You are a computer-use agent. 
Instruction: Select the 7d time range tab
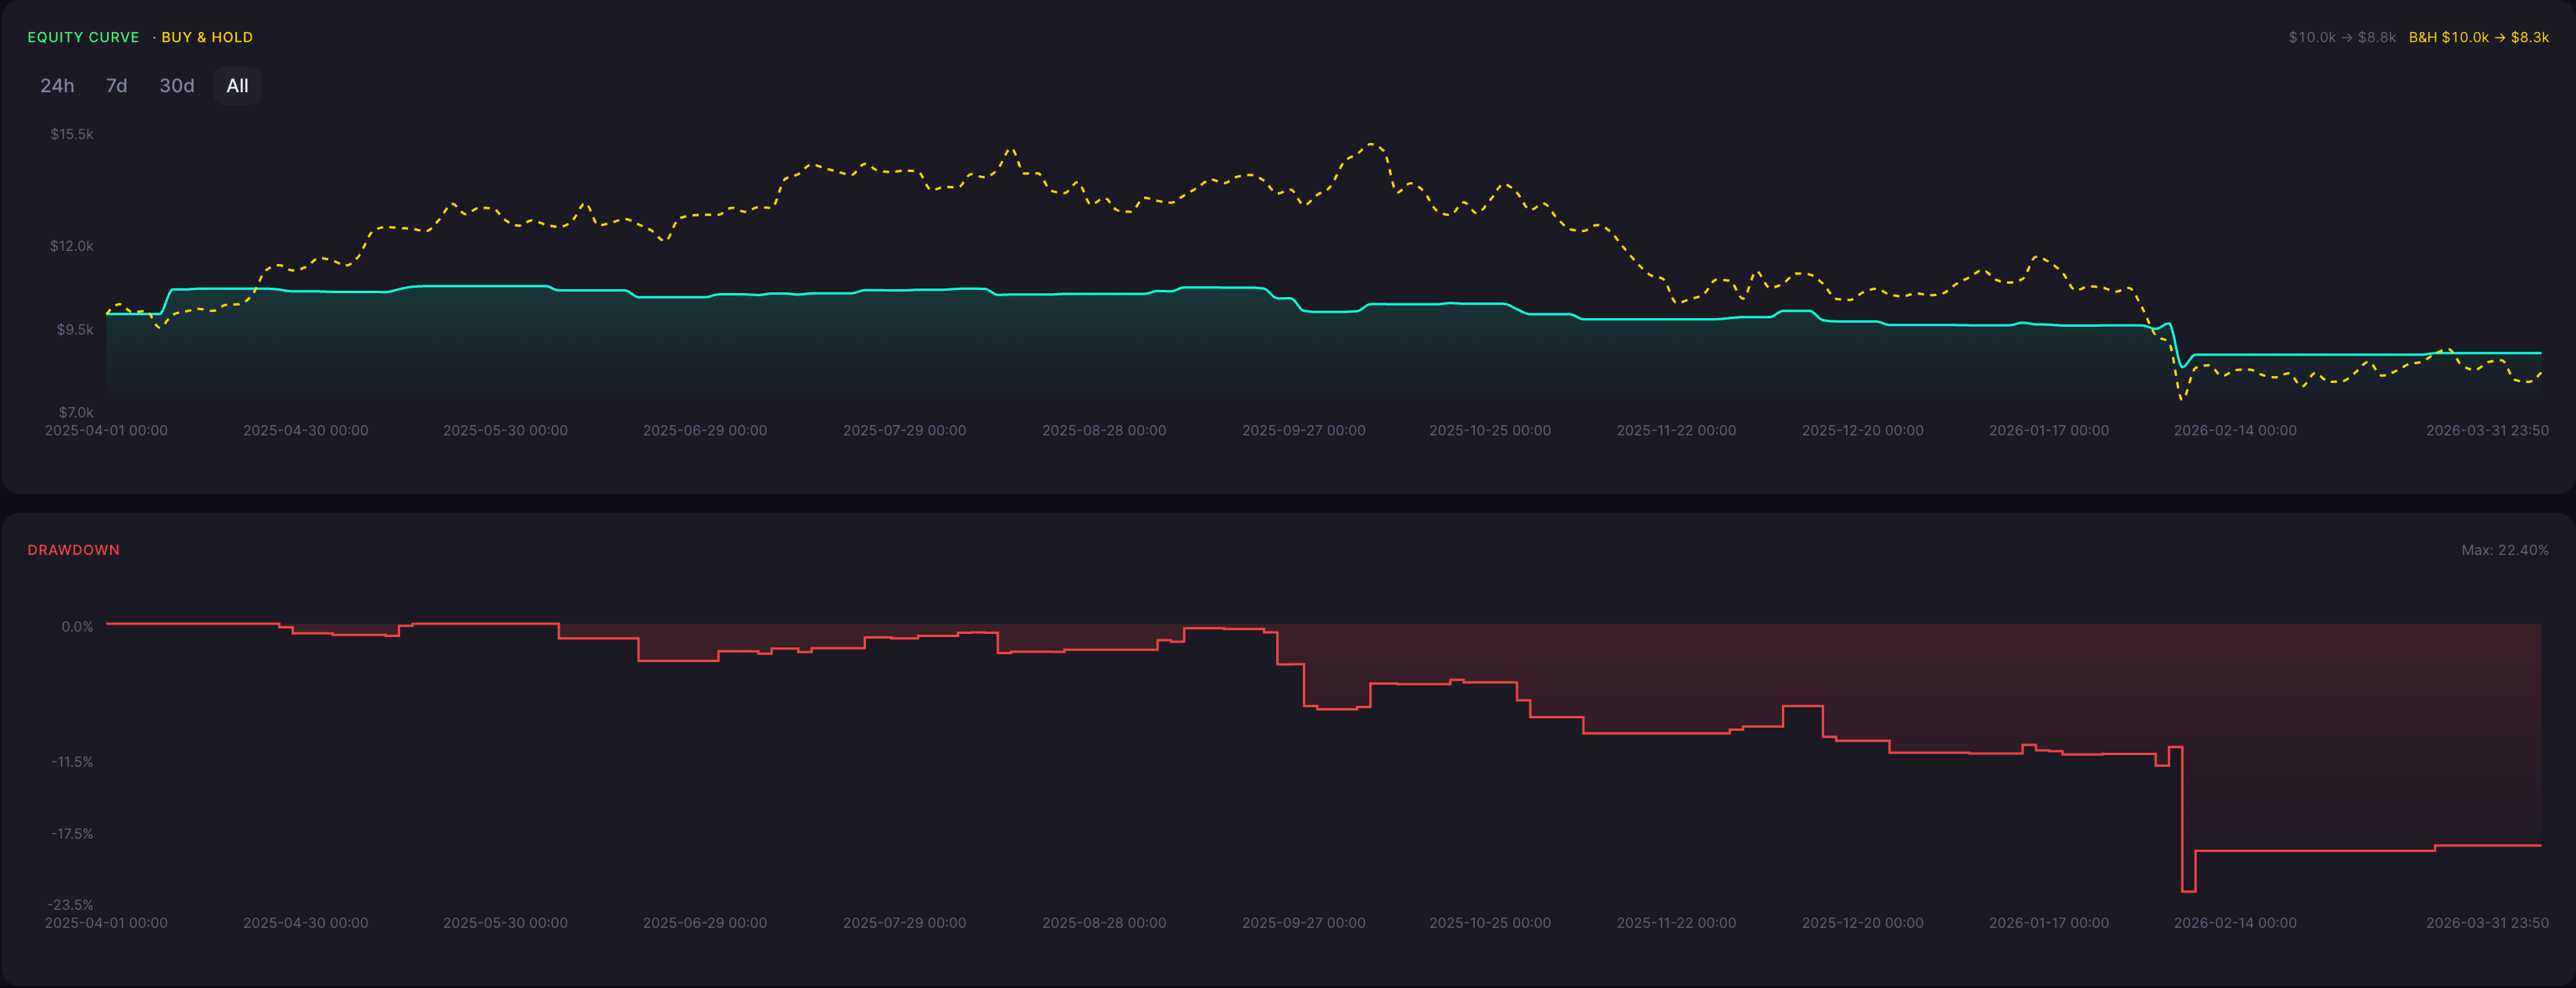pyautogui.click(x=117, y=86)
